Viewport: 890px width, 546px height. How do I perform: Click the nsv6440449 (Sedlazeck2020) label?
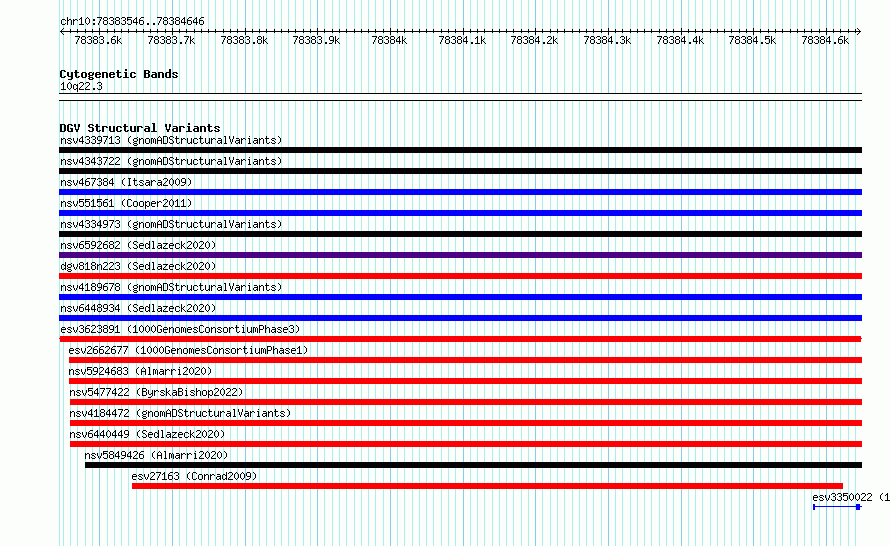(x=147, y=434)
